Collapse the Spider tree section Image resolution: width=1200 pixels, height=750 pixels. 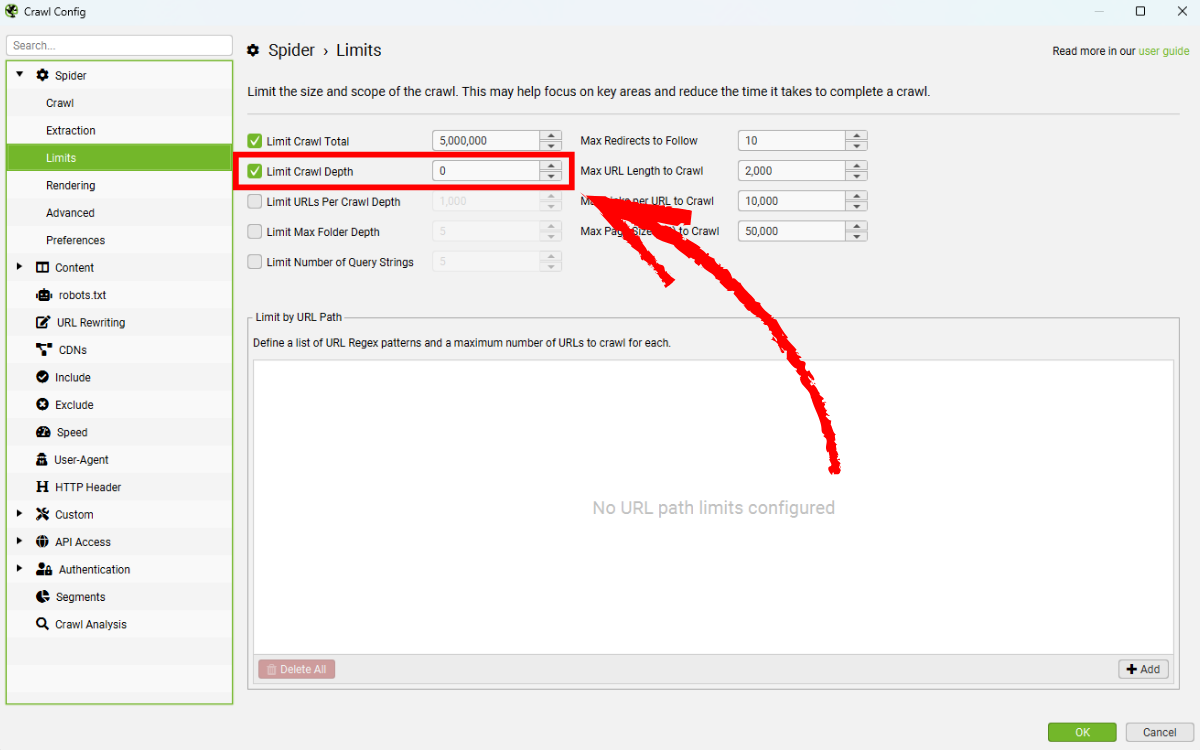coord(19,75)
